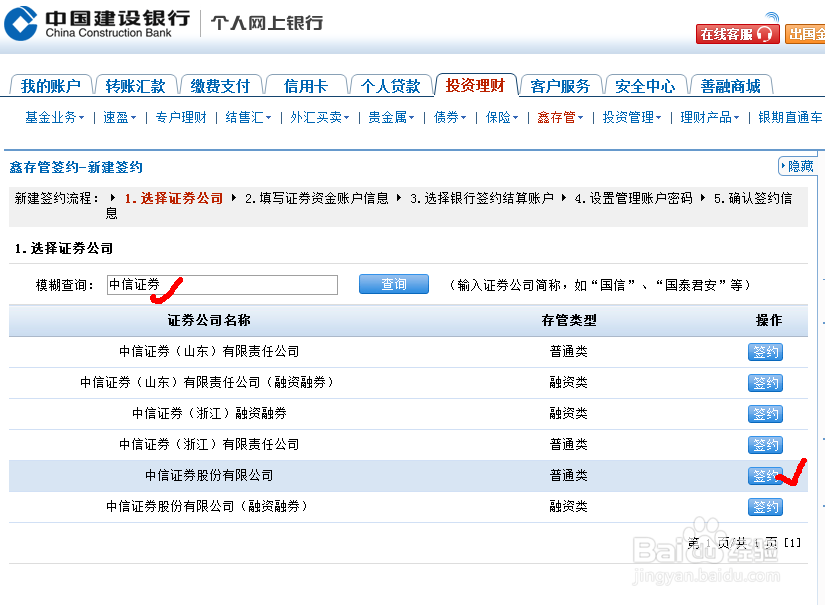This screenshot has height=605, width=825.
Task: Click 签约 for 中信证券（山东）有限责任公司 普通类
Action: (x=766, y=352)
